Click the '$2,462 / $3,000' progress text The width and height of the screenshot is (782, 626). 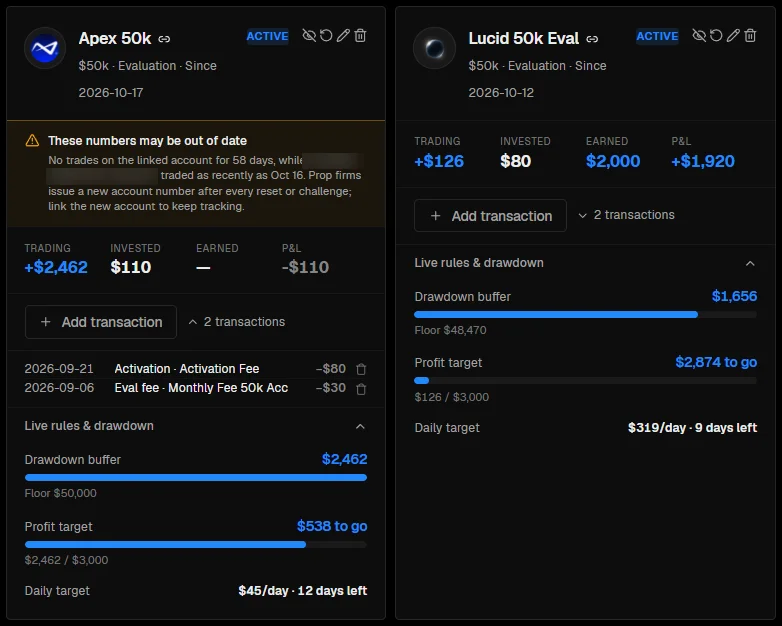click(x=66, y=560)
